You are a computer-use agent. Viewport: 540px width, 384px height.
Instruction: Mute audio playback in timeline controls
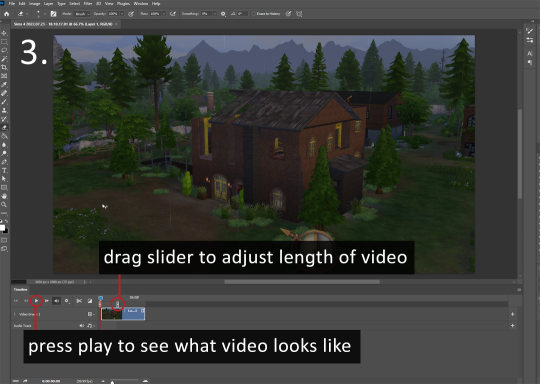coord(56,301)
